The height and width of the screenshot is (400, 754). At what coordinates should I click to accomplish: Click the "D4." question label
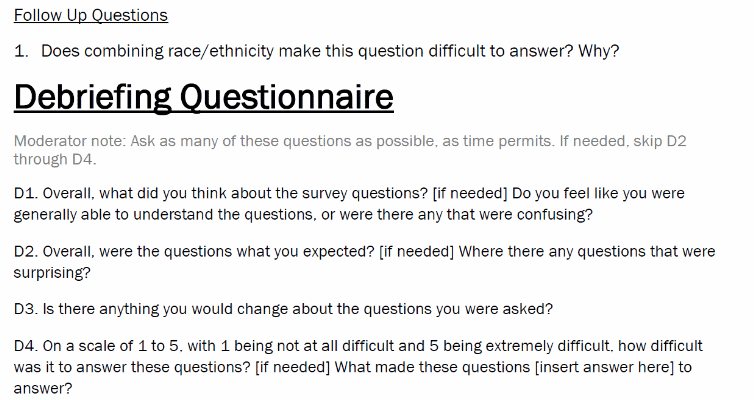(25, 346)
